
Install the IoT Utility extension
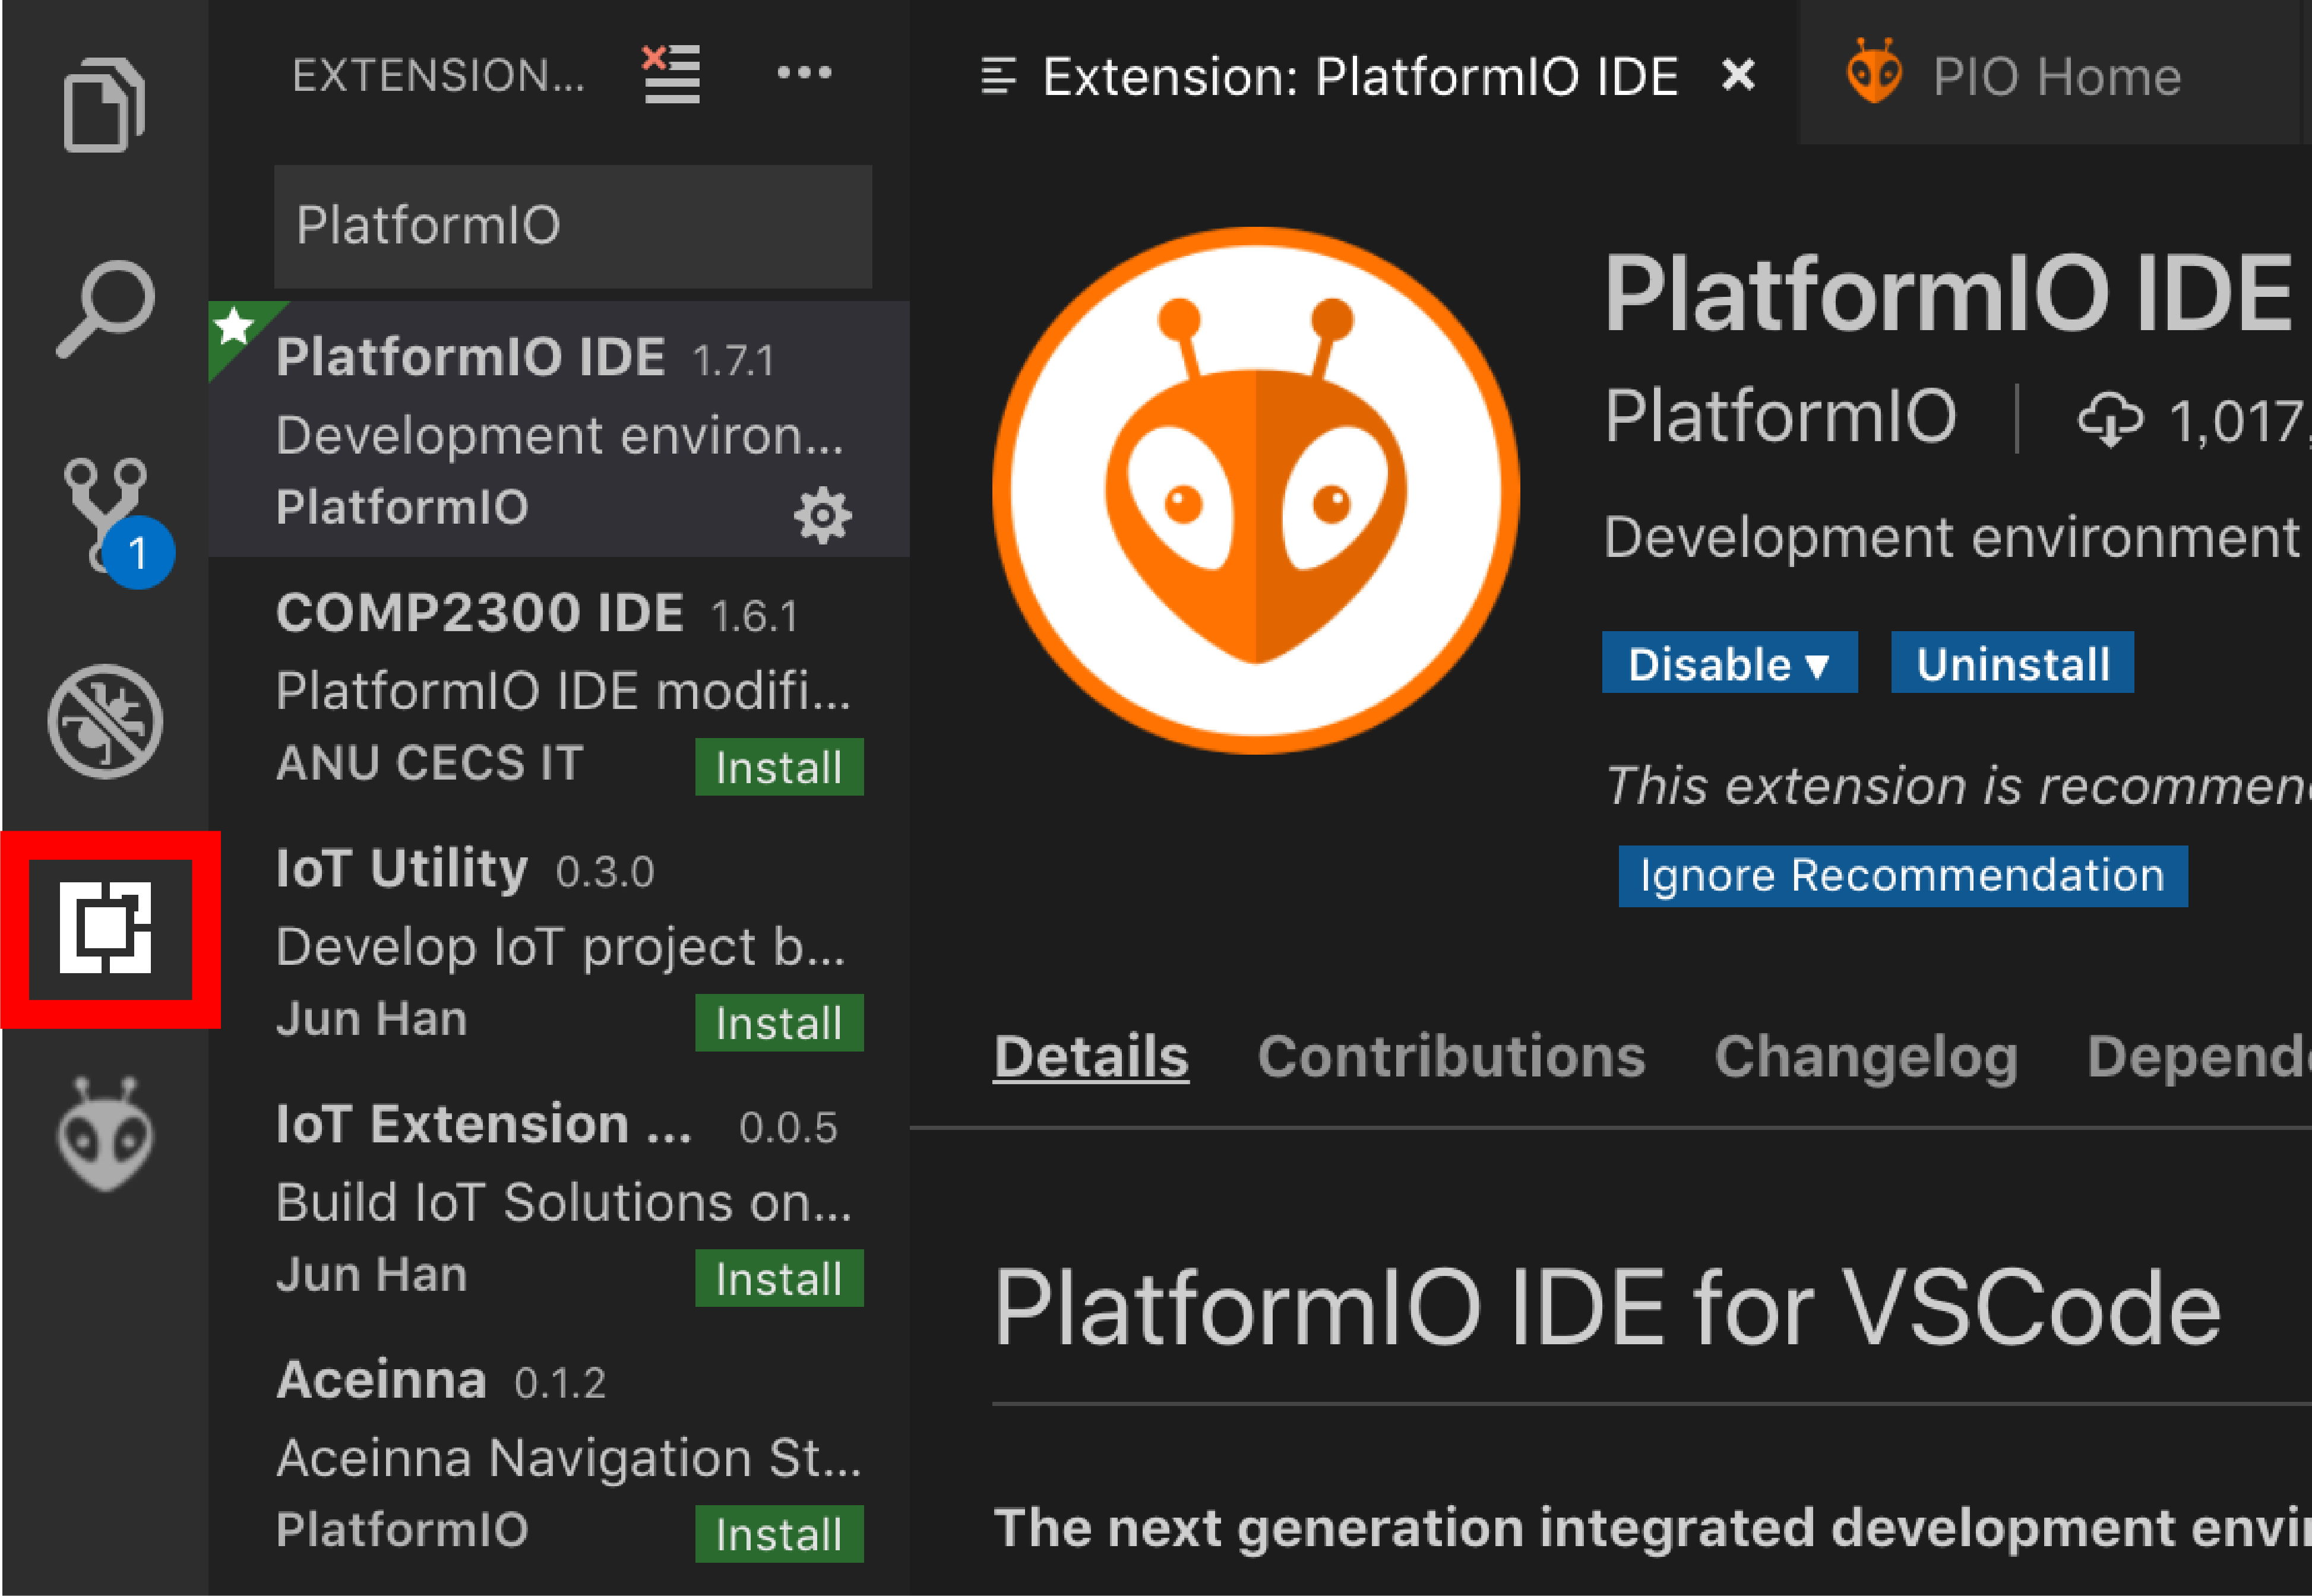point(778,1023)
